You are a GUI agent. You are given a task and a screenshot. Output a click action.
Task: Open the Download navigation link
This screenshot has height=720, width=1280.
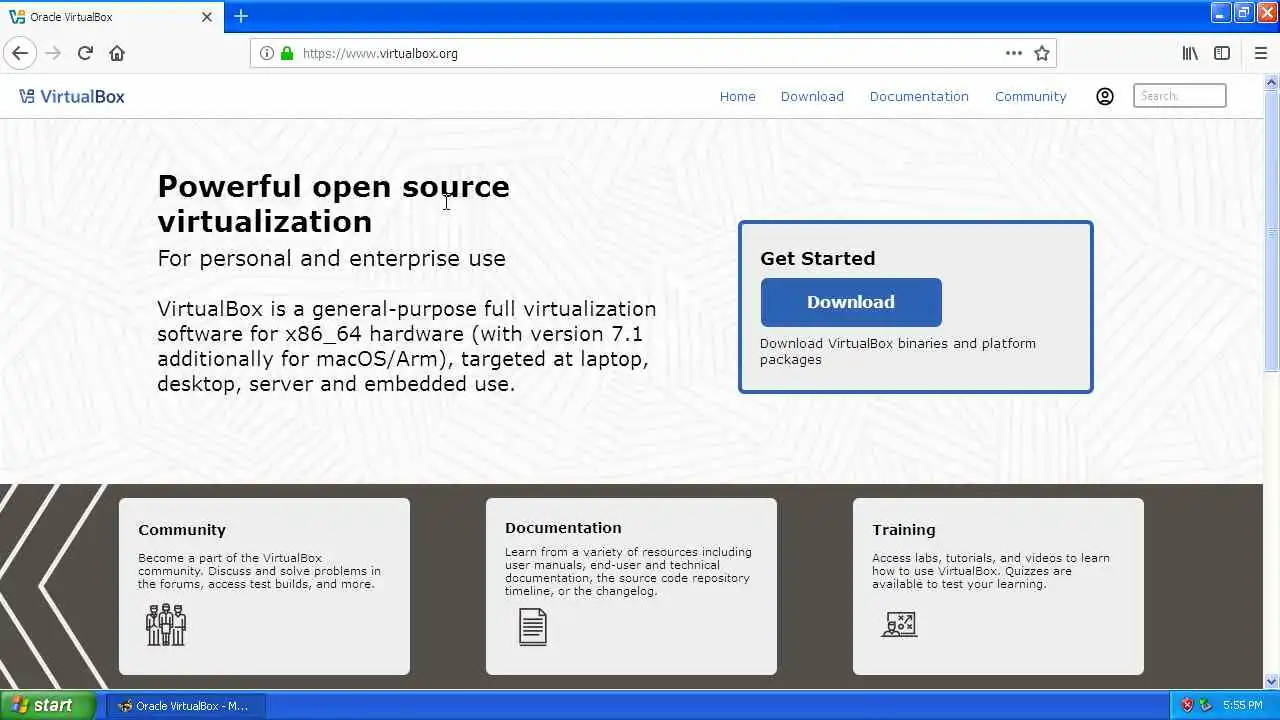(x=812, y=96)
